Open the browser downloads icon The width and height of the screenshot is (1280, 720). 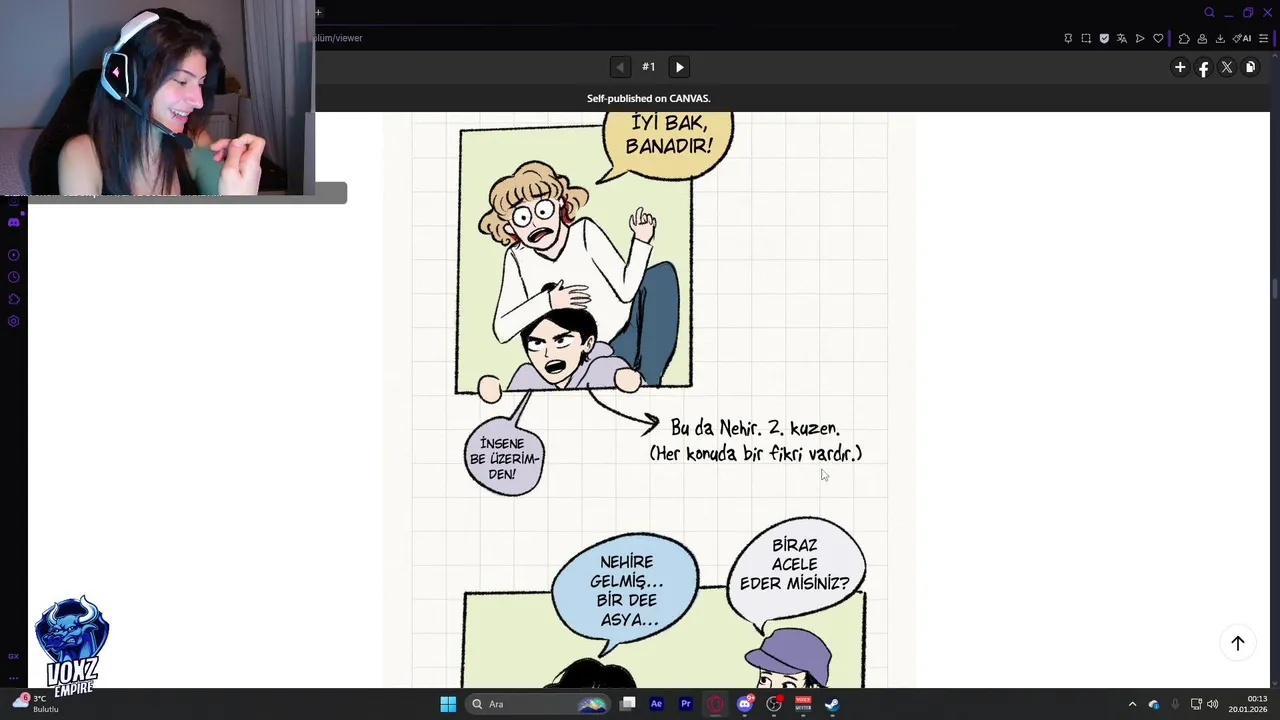pyautogui.click(x=1220, y=38)
